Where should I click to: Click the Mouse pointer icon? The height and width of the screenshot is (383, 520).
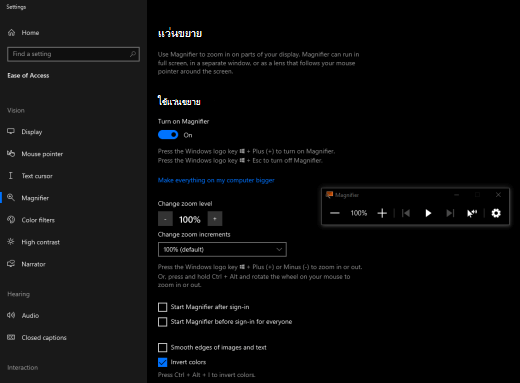[11, 153]
